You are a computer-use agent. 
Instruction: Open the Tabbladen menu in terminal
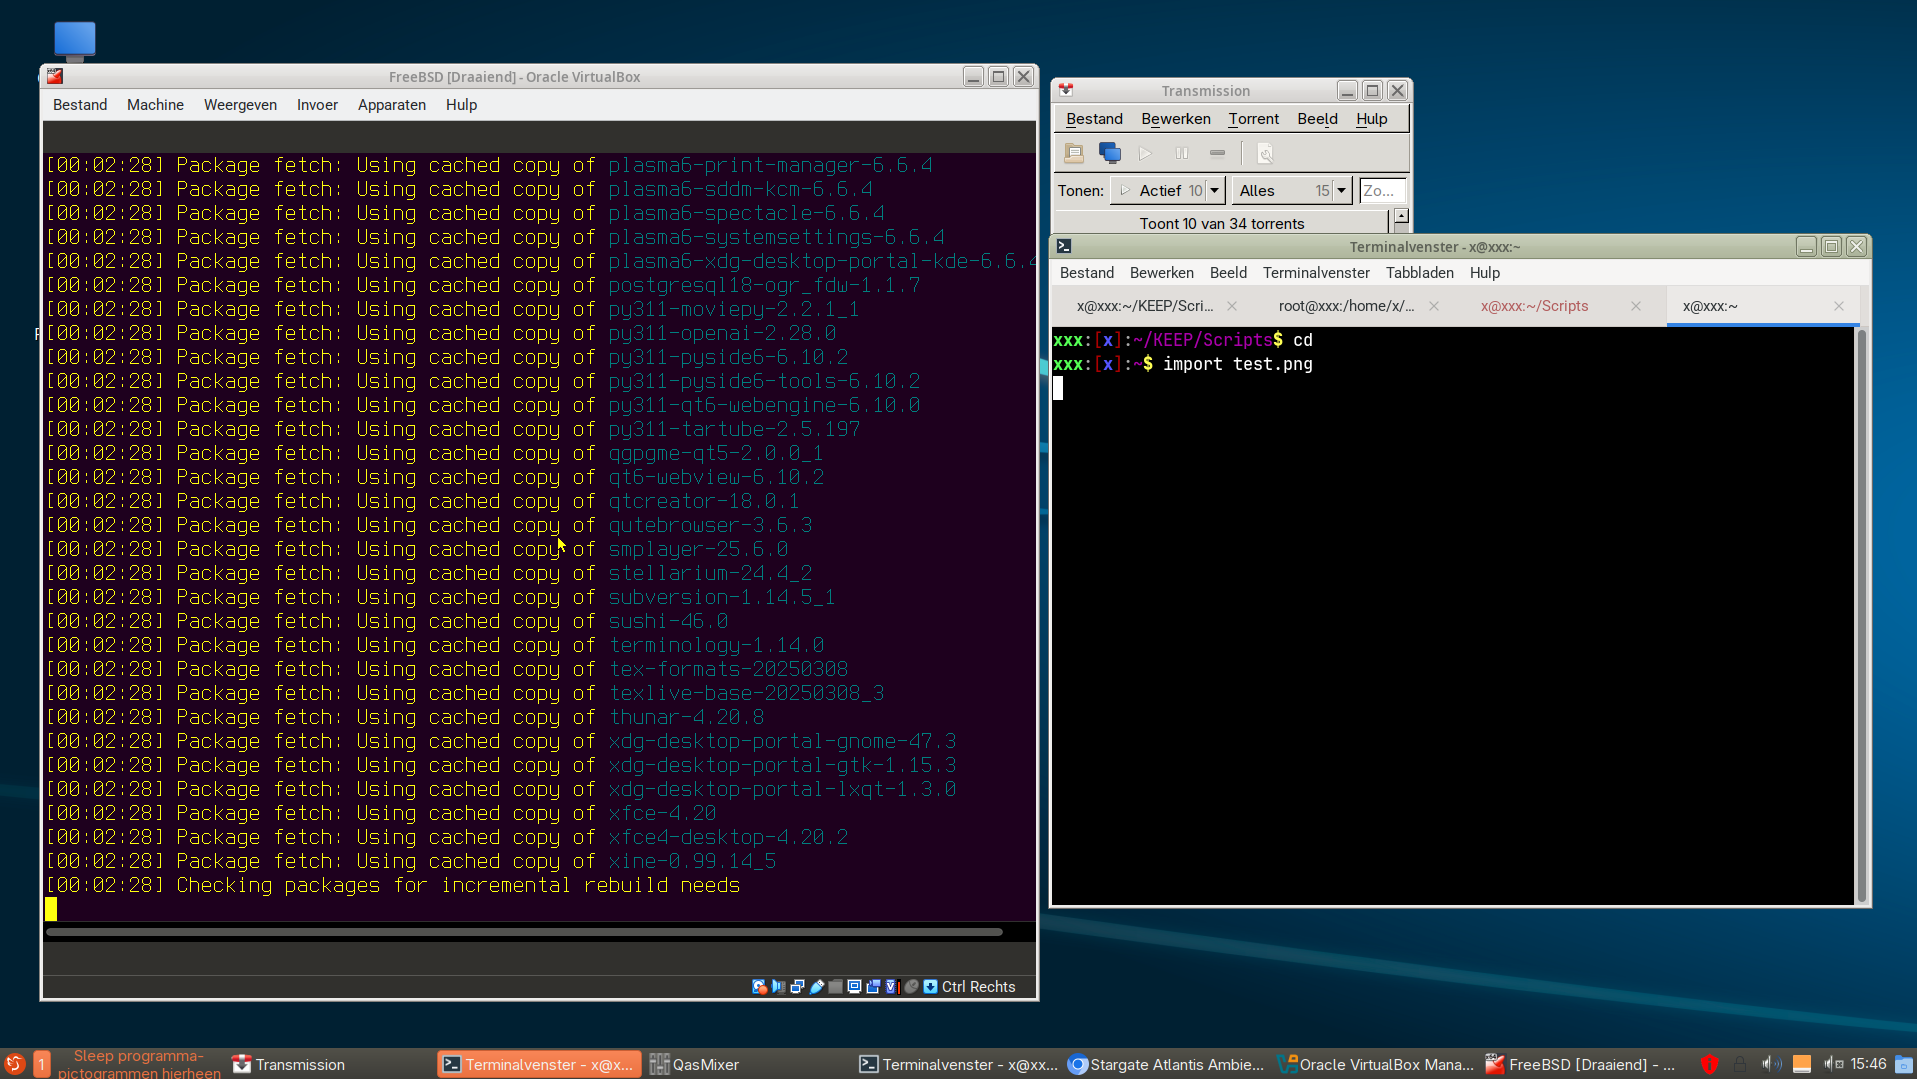click(1419, 272)
